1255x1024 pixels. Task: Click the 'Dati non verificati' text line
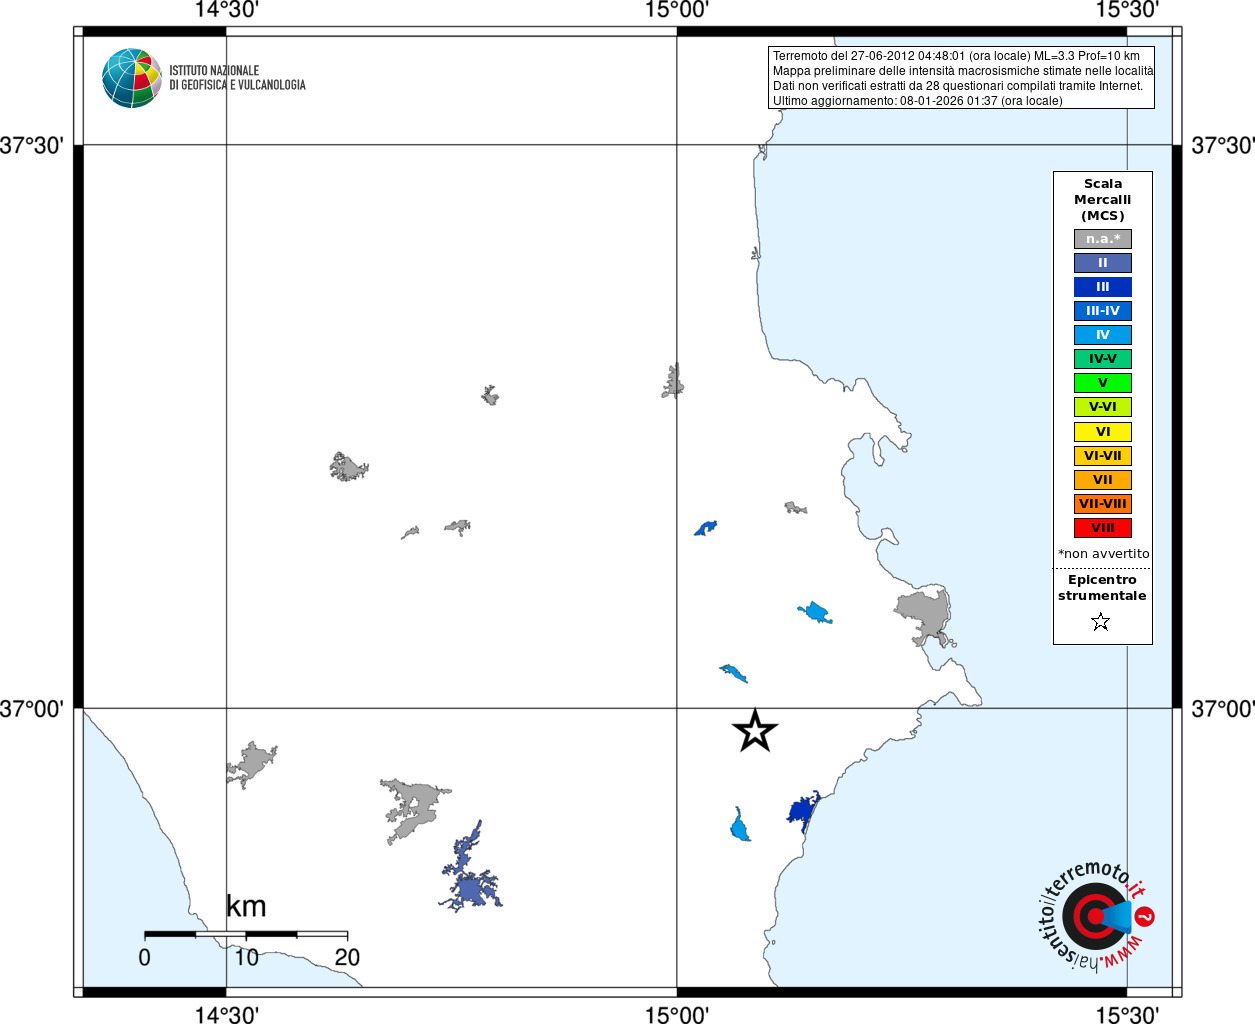point(957,86)
